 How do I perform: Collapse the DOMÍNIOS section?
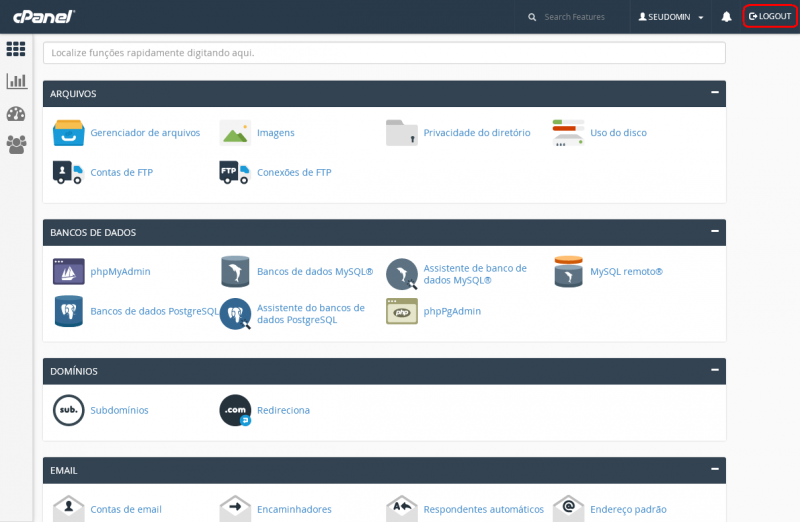715,370
